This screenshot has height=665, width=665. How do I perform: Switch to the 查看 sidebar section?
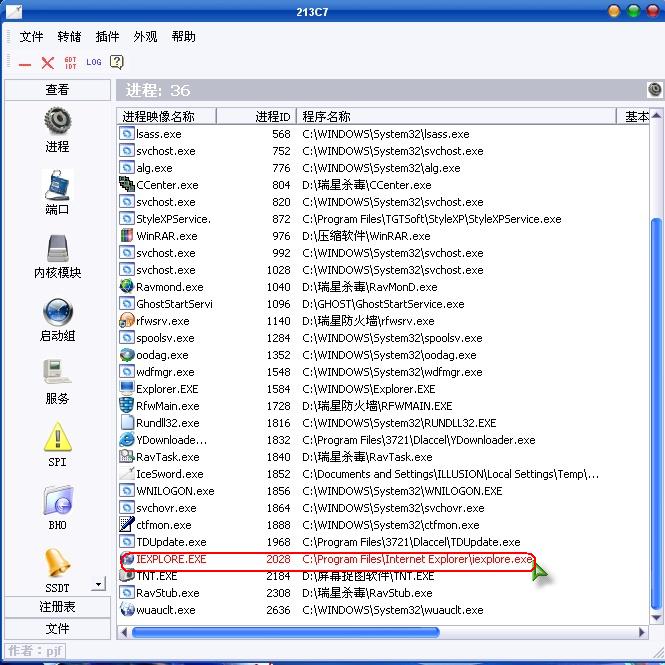point(57,89)
